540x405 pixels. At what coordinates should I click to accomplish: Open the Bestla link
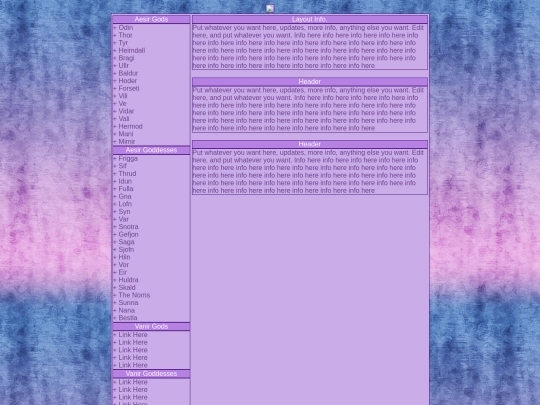pos(128,318)
